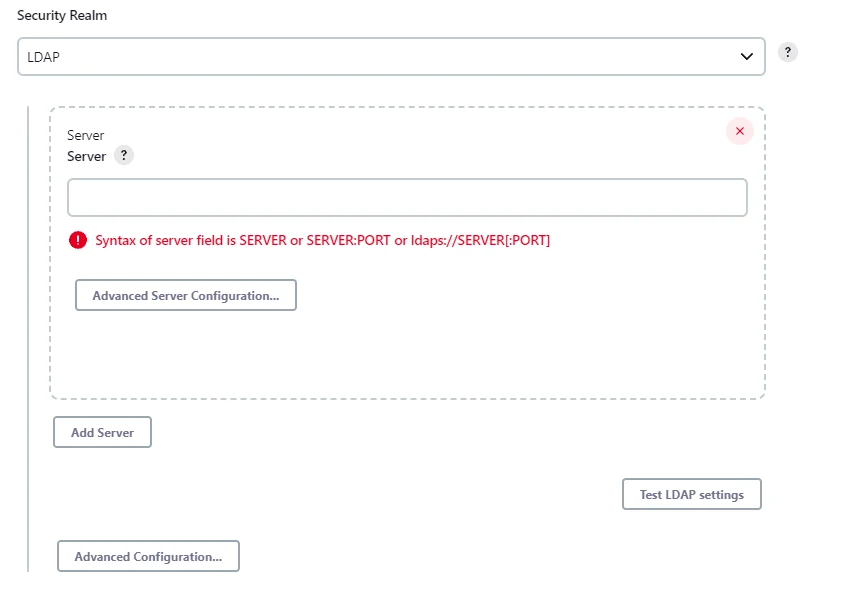
Task: Click the chevron arrow on the LDAP selector
Action: 746,57
